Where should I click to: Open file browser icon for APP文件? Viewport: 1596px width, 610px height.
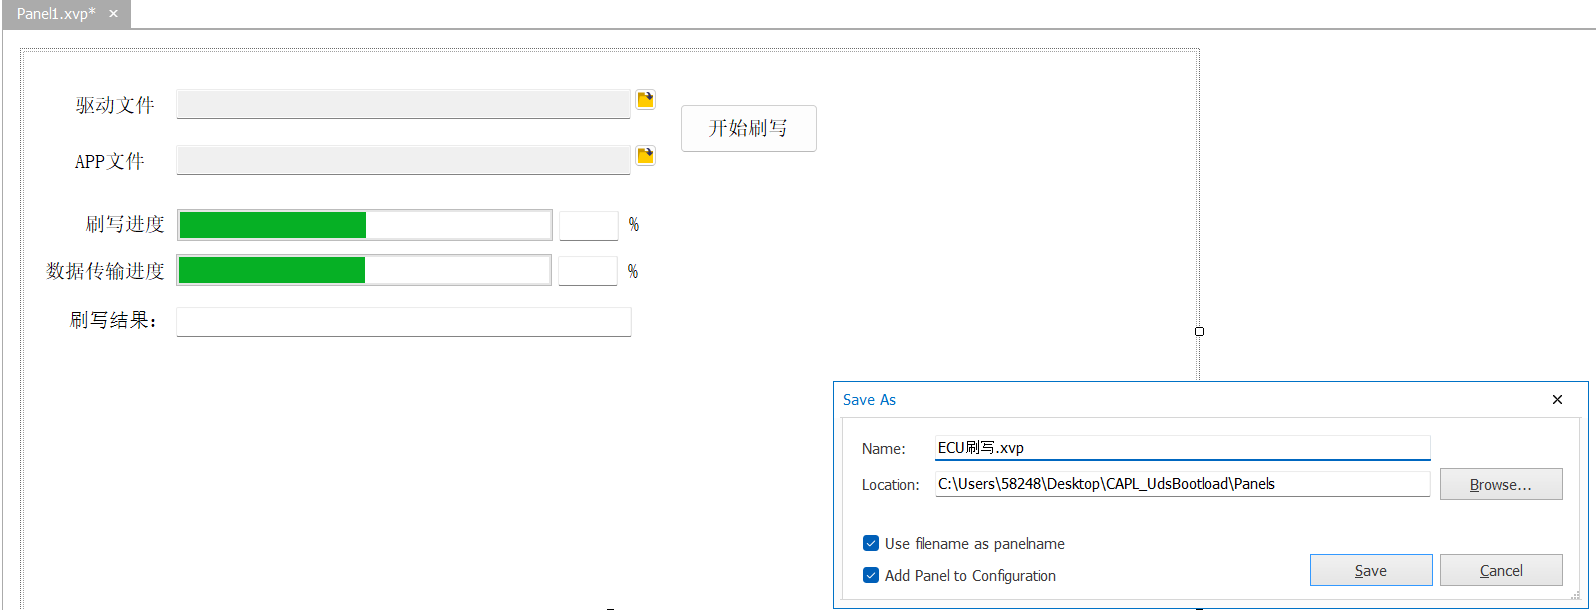pyautogui.click(x=645, y=155)
